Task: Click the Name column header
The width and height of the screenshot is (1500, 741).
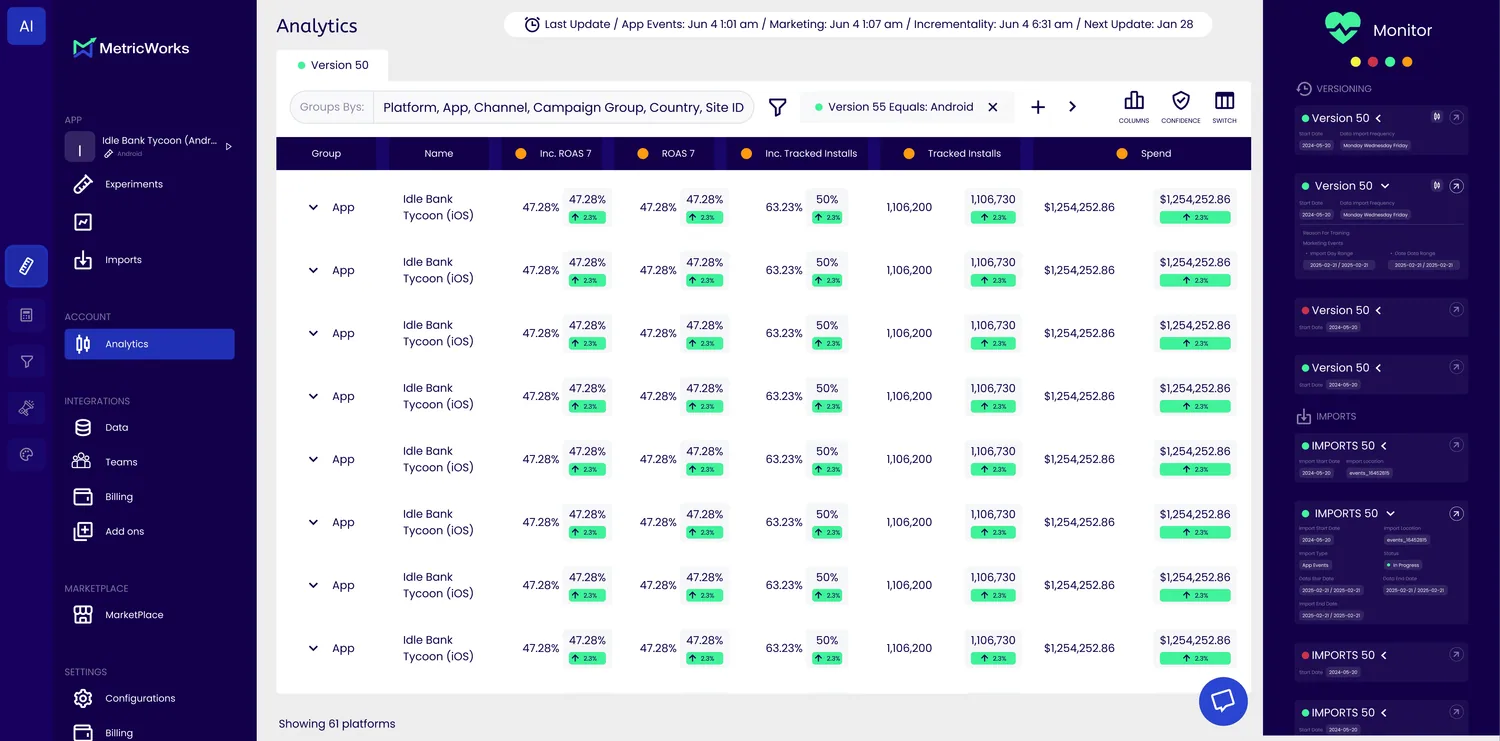Action: pos(439,154)
